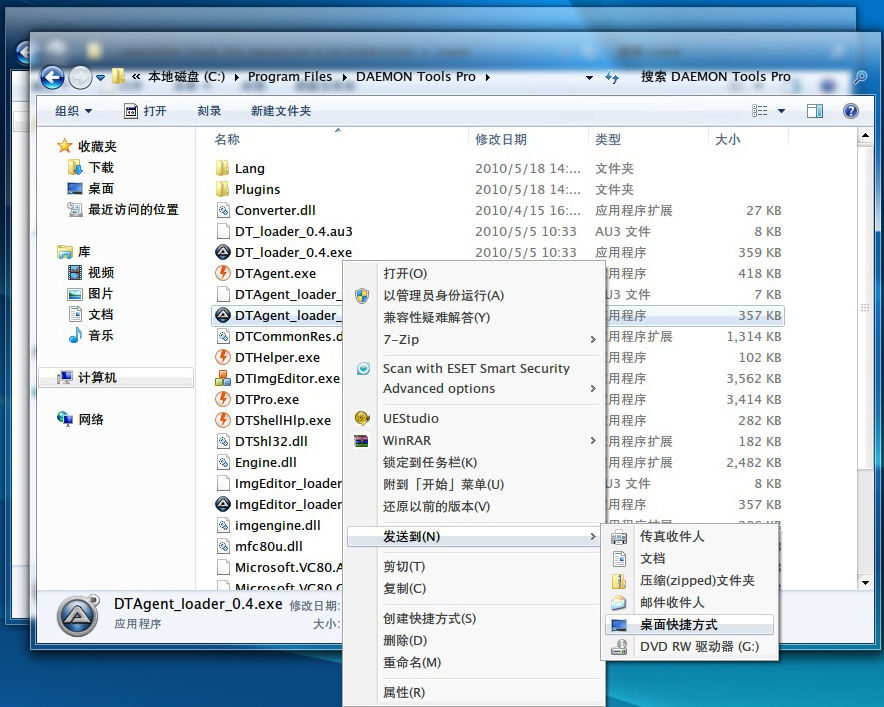This screenshot has height=707, width=884.
Task: Sort by the 大小 column header
Action: (x=727, y=139)
